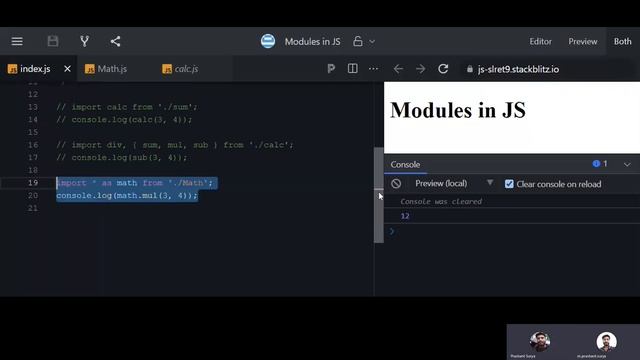Click the split editor icon

pos(353,69)
